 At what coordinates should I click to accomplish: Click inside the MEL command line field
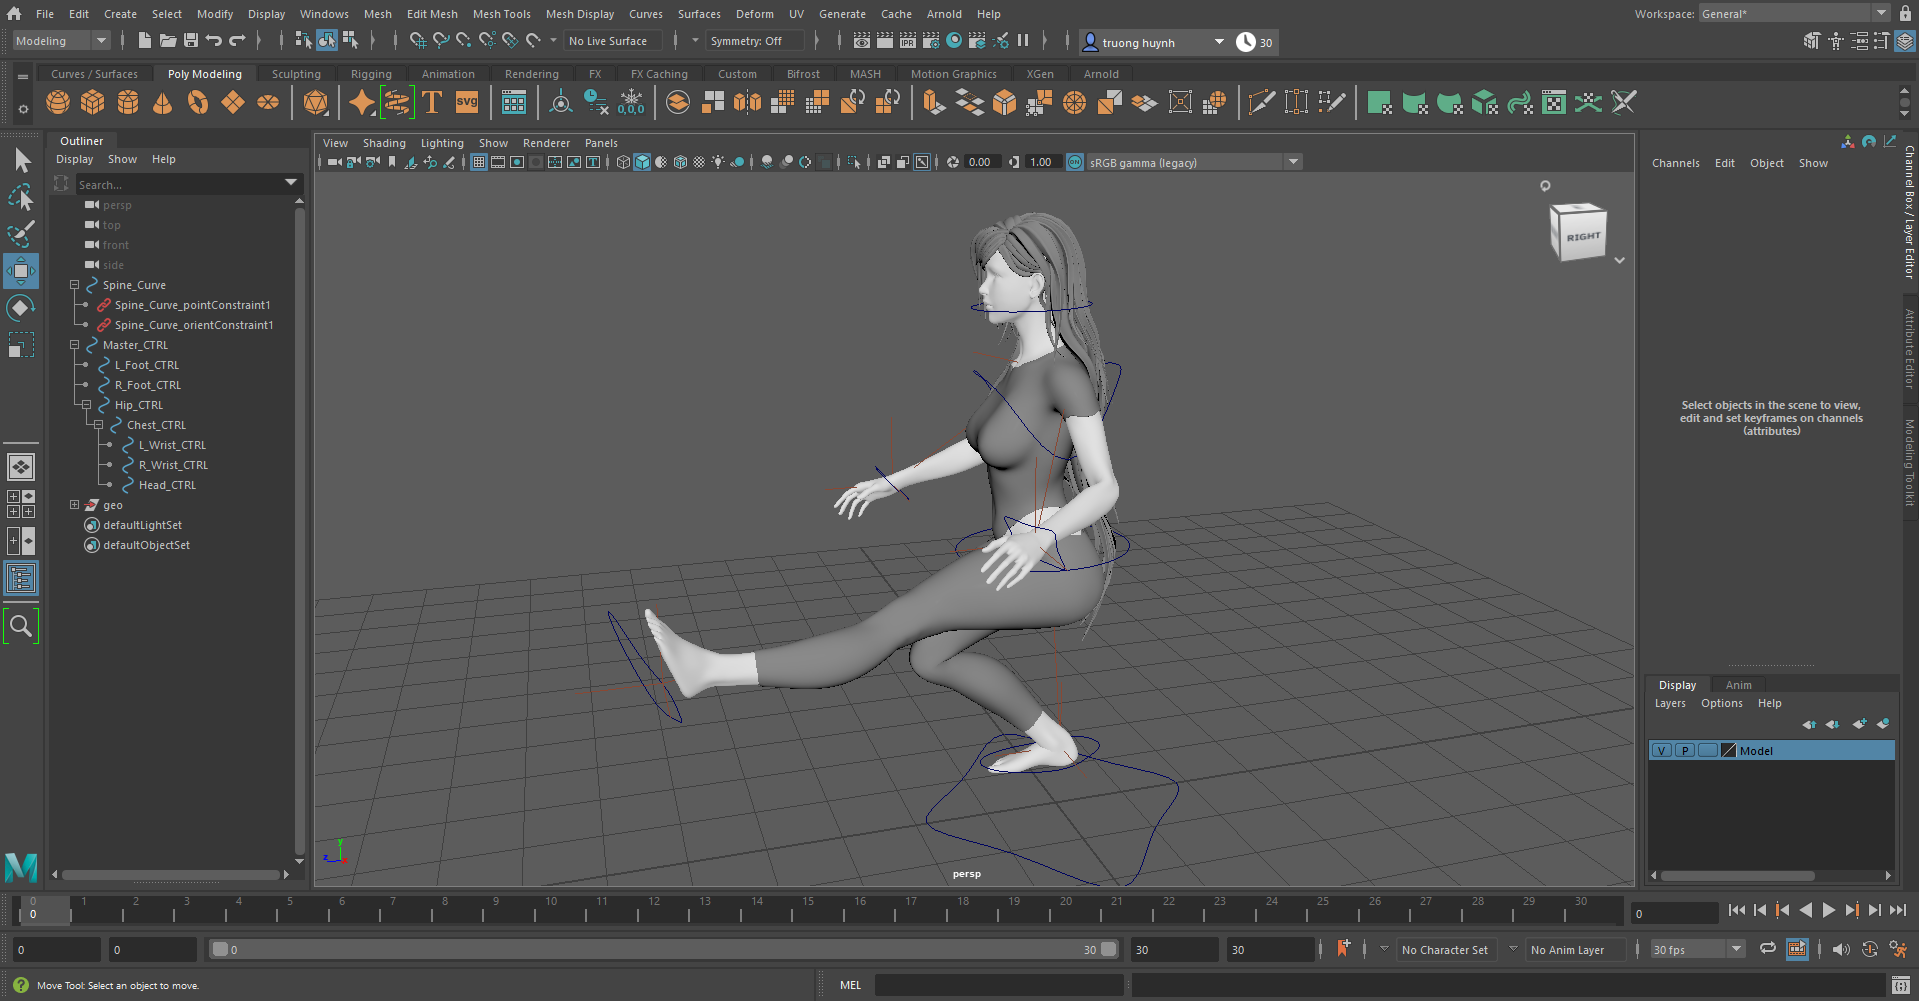pos(1000,984)
